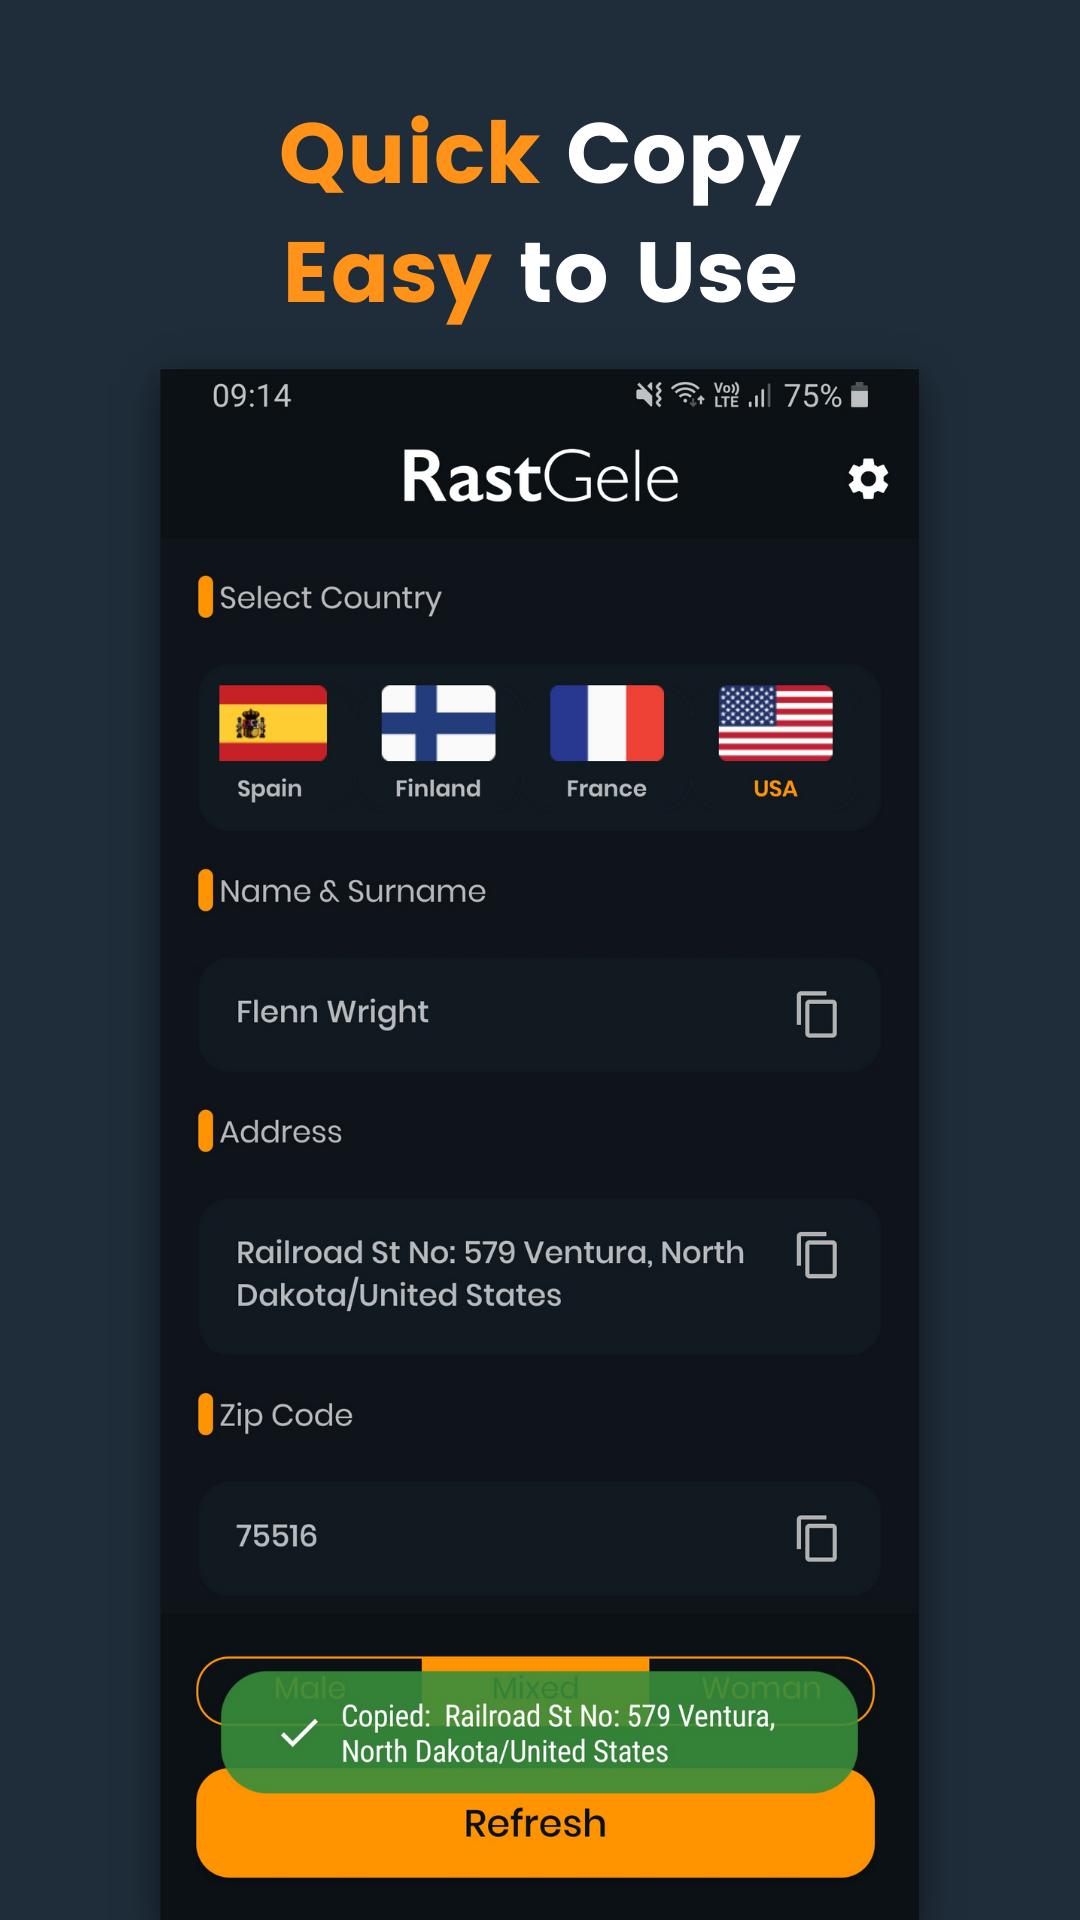Tap the Refresh button
The height and width of the screenshot is (1920, 1080).
(535, 1823)
